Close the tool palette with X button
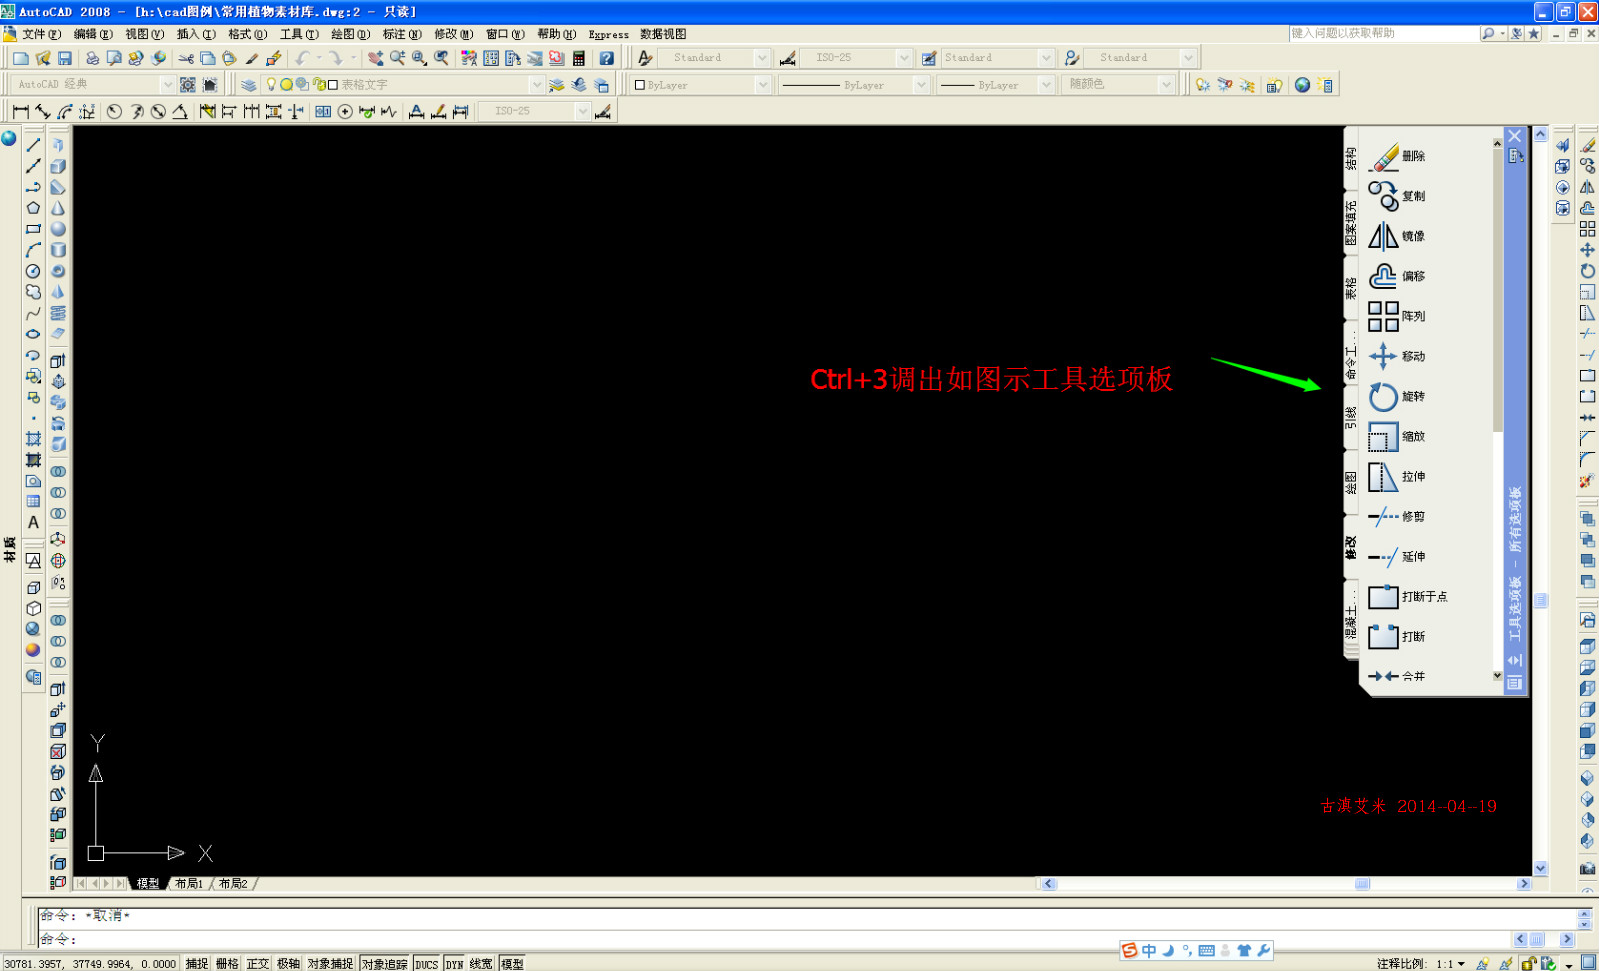 1515,136
